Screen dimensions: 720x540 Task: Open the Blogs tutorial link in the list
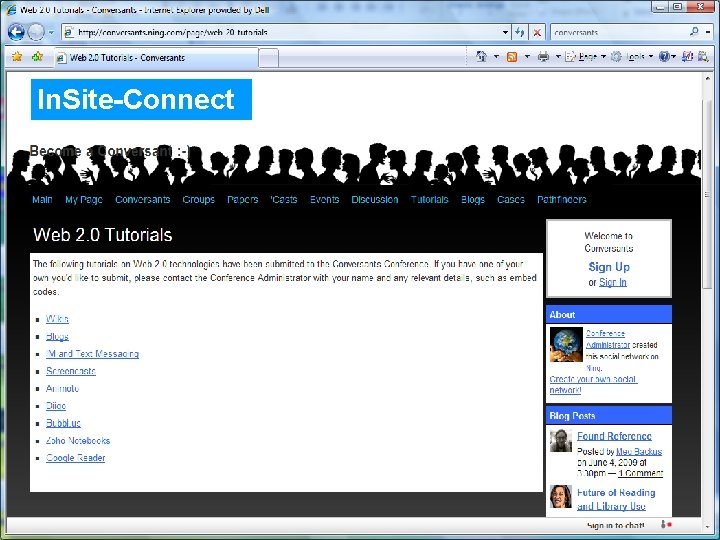(57, 337)
